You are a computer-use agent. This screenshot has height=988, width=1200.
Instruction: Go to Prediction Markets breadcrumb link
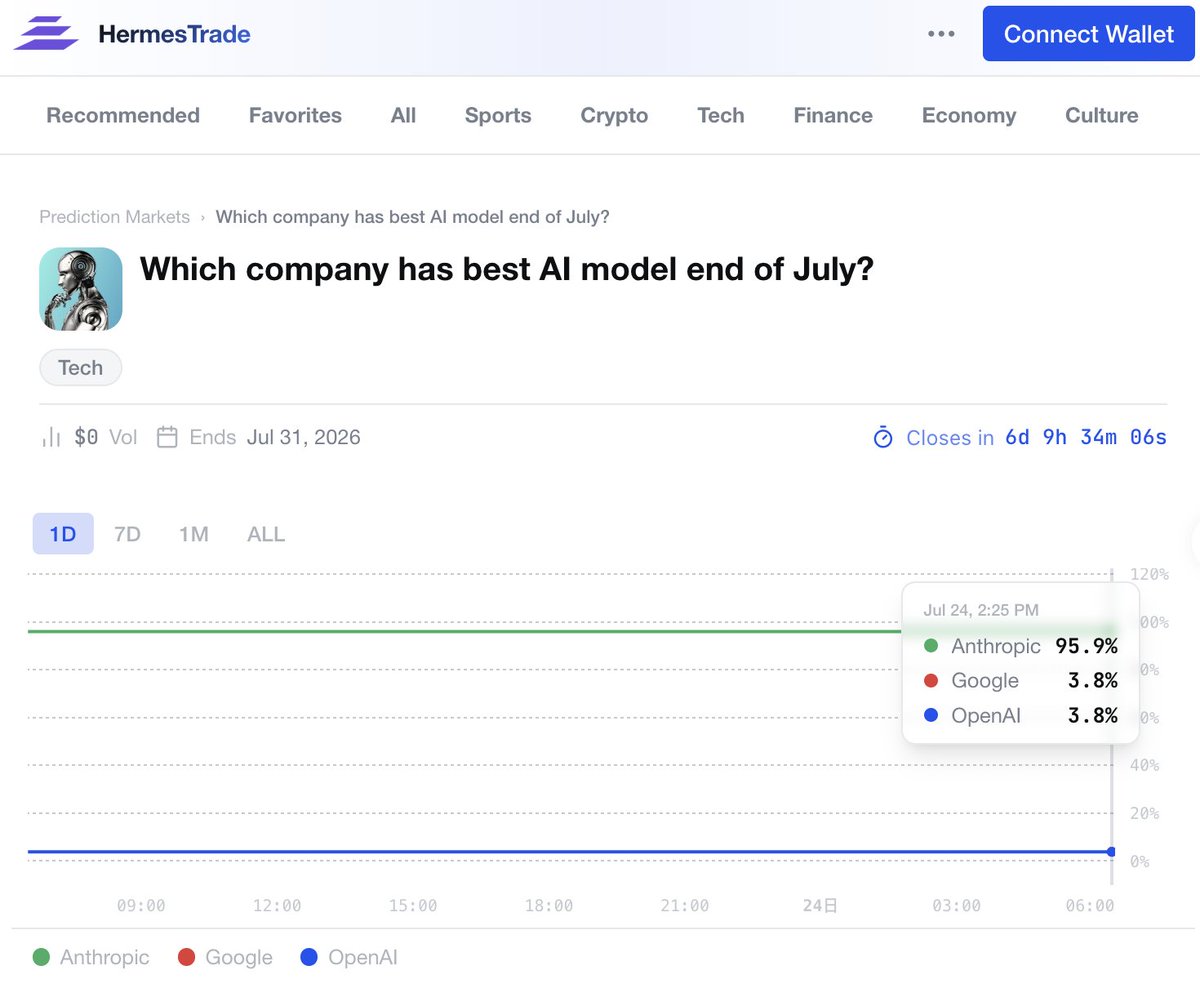pyautogui.click(x=114, y=216)
